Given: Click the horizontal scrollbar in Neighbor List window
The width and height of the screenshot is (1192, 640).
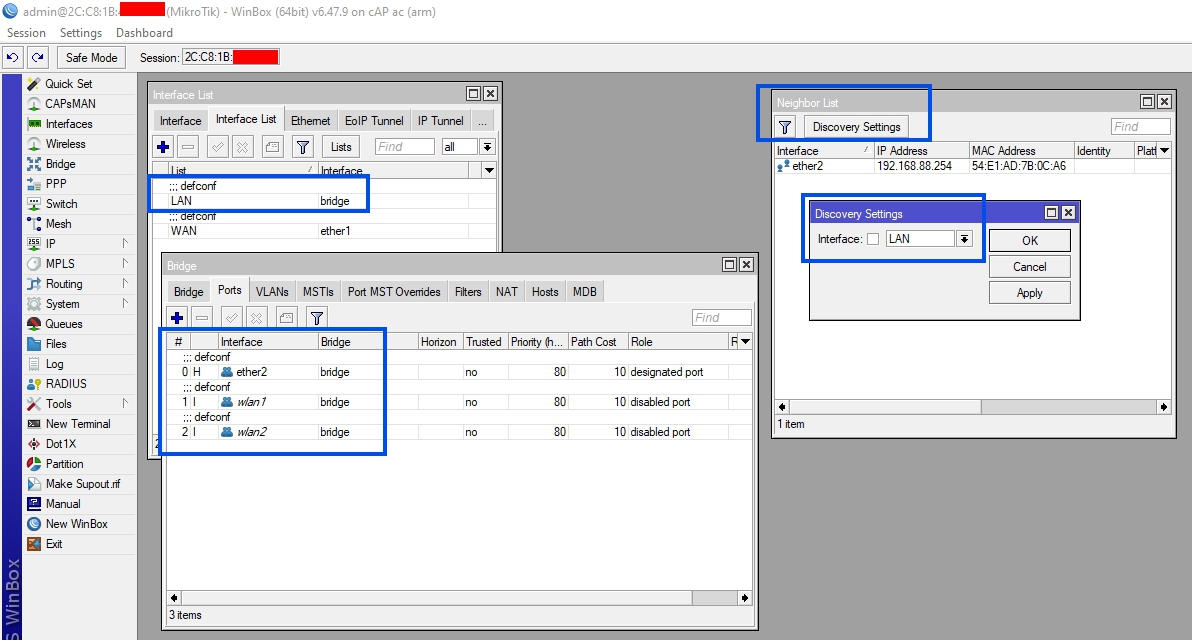Looking at the screenshot, I should click(972, 407).
